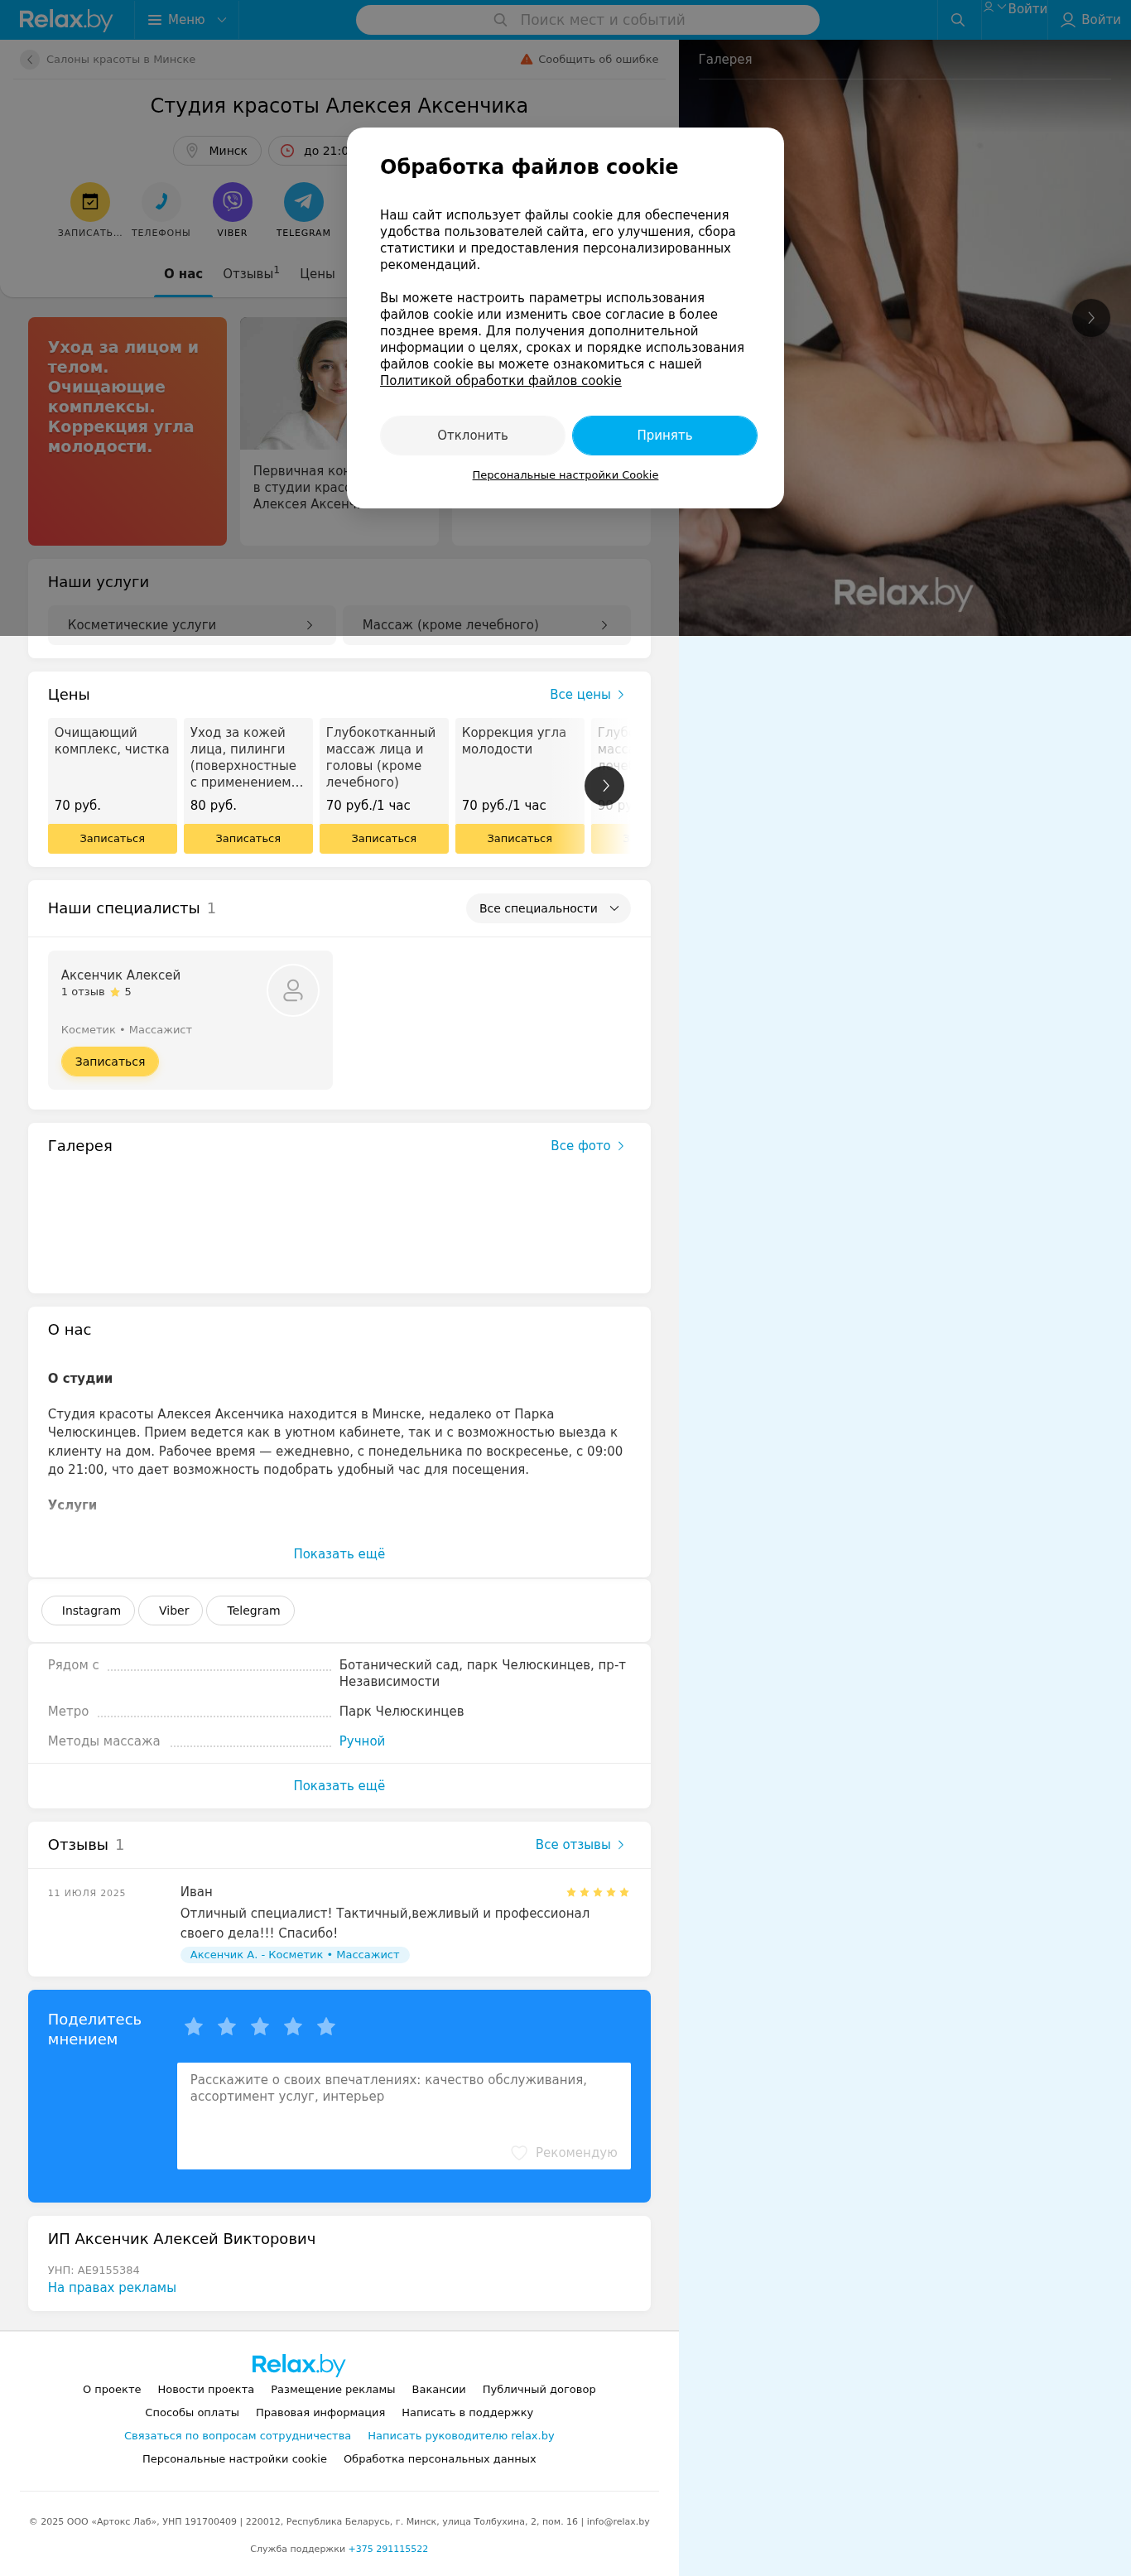Click Записаться under Глубокотканный массаж лица
1131x2576 pixels.
point(384,839)
